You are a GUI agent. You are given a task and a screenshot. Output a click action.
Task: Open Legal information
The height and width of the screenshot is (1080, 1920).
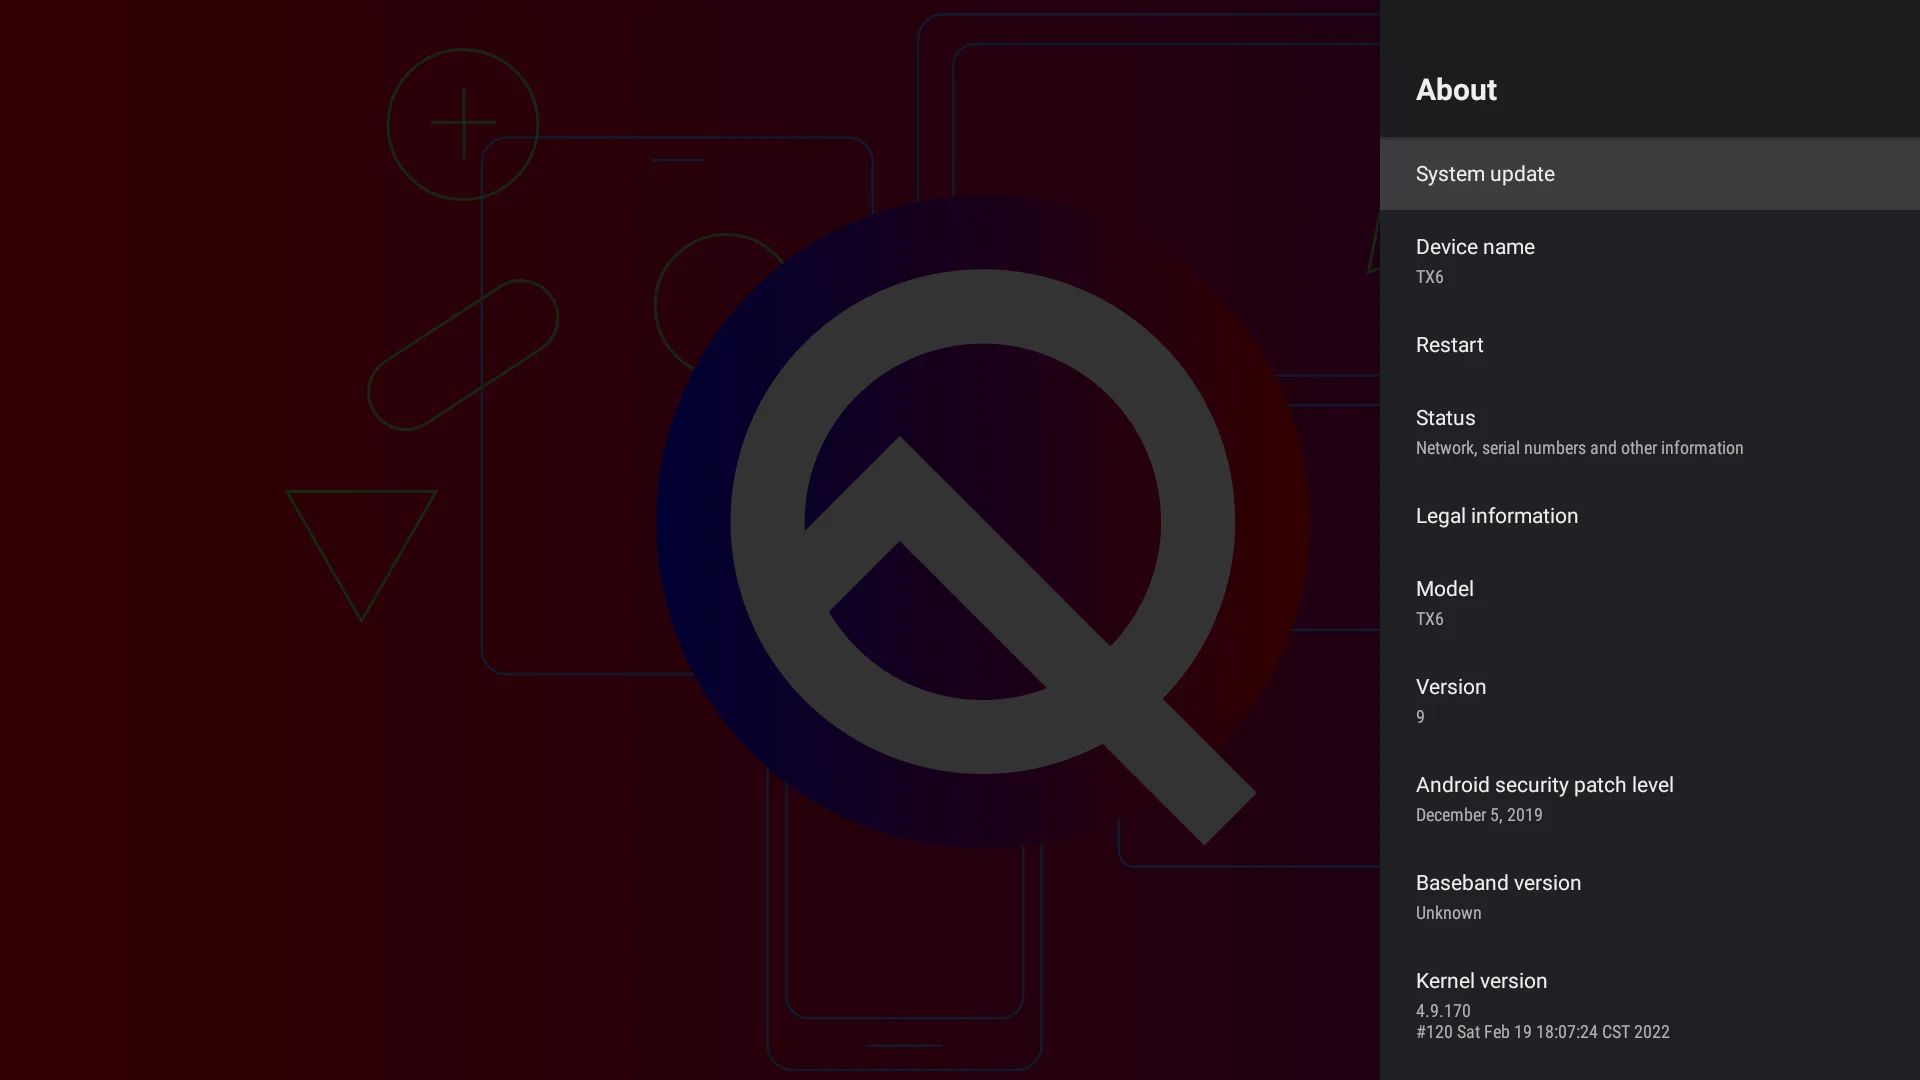(x=1648, y=516)
